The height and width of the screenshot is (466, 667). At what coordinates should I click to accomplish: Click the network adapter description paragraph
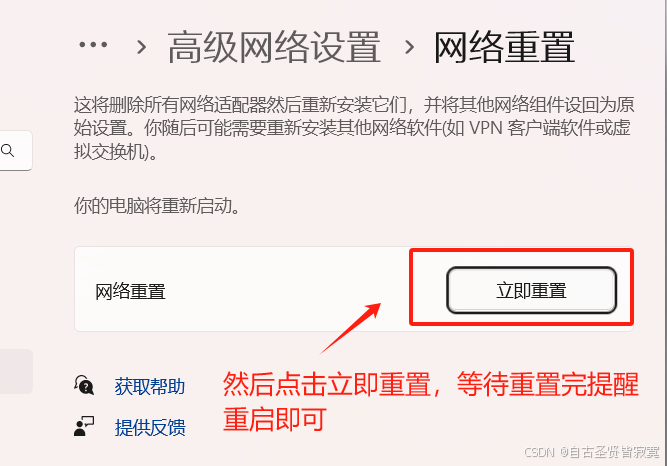click(354, 128)
